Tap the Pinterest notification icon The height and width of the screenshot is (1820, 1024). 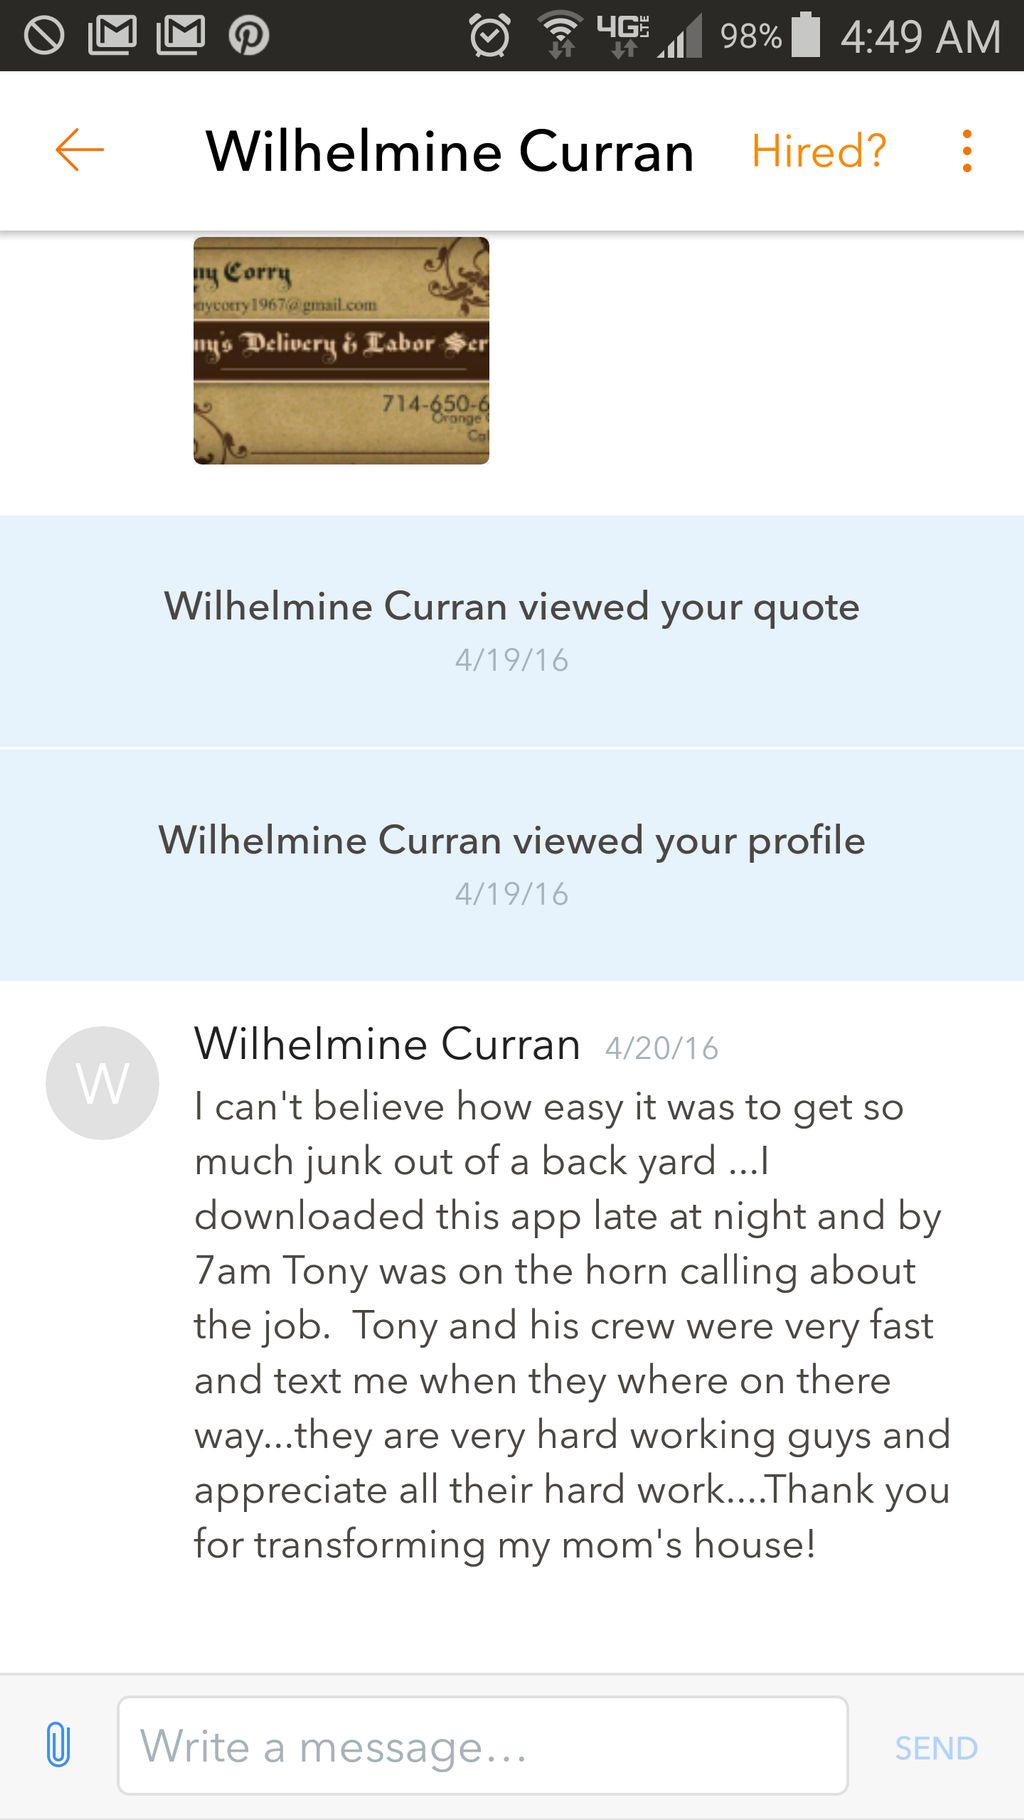(248, 36)
